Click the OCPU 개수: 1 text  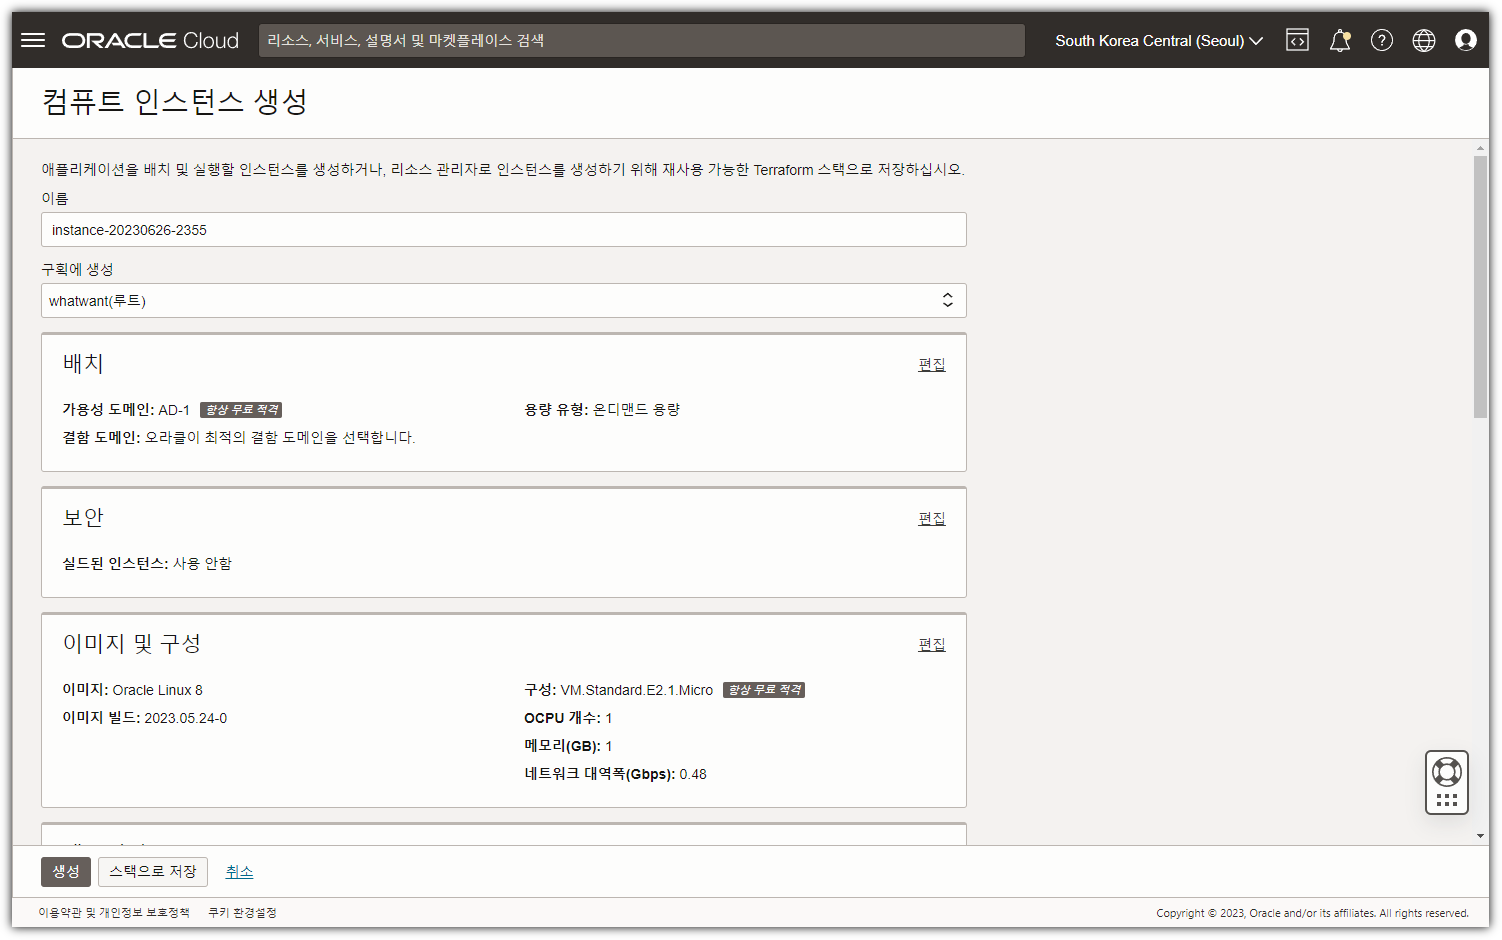[x=568, y=718]
